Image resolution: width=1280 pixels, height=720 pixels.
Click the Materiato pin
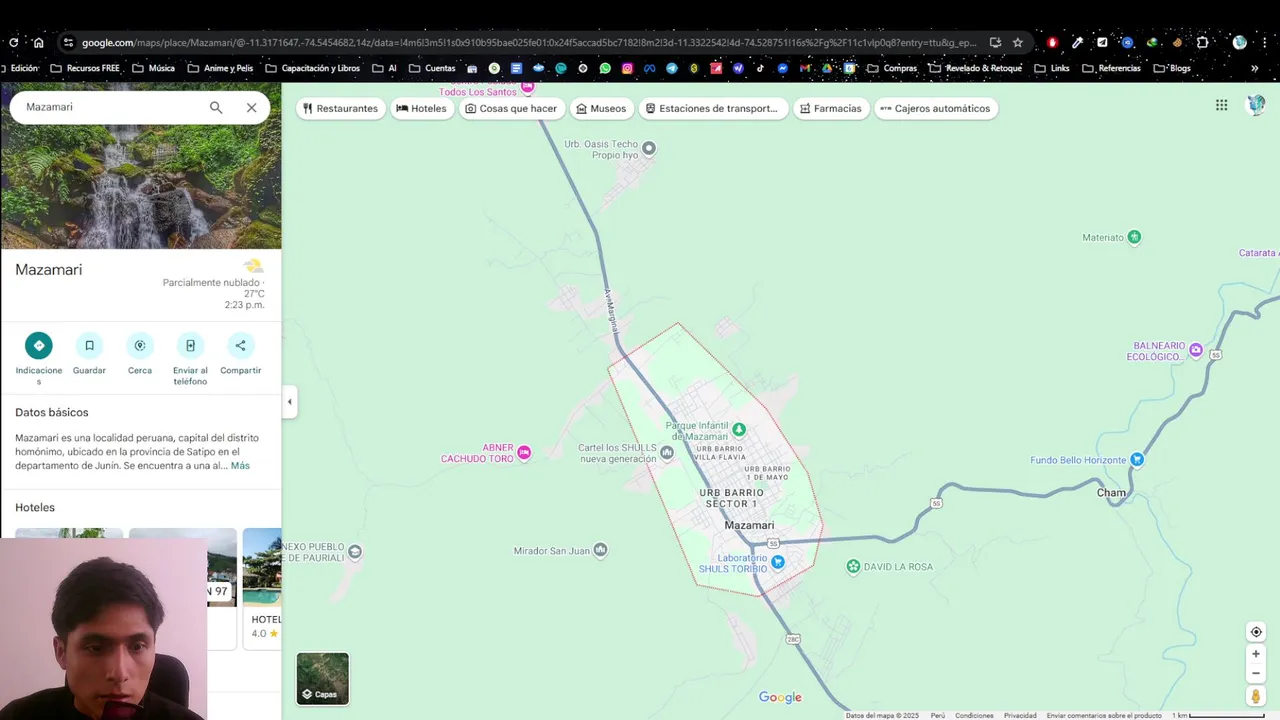(1134, 237)
